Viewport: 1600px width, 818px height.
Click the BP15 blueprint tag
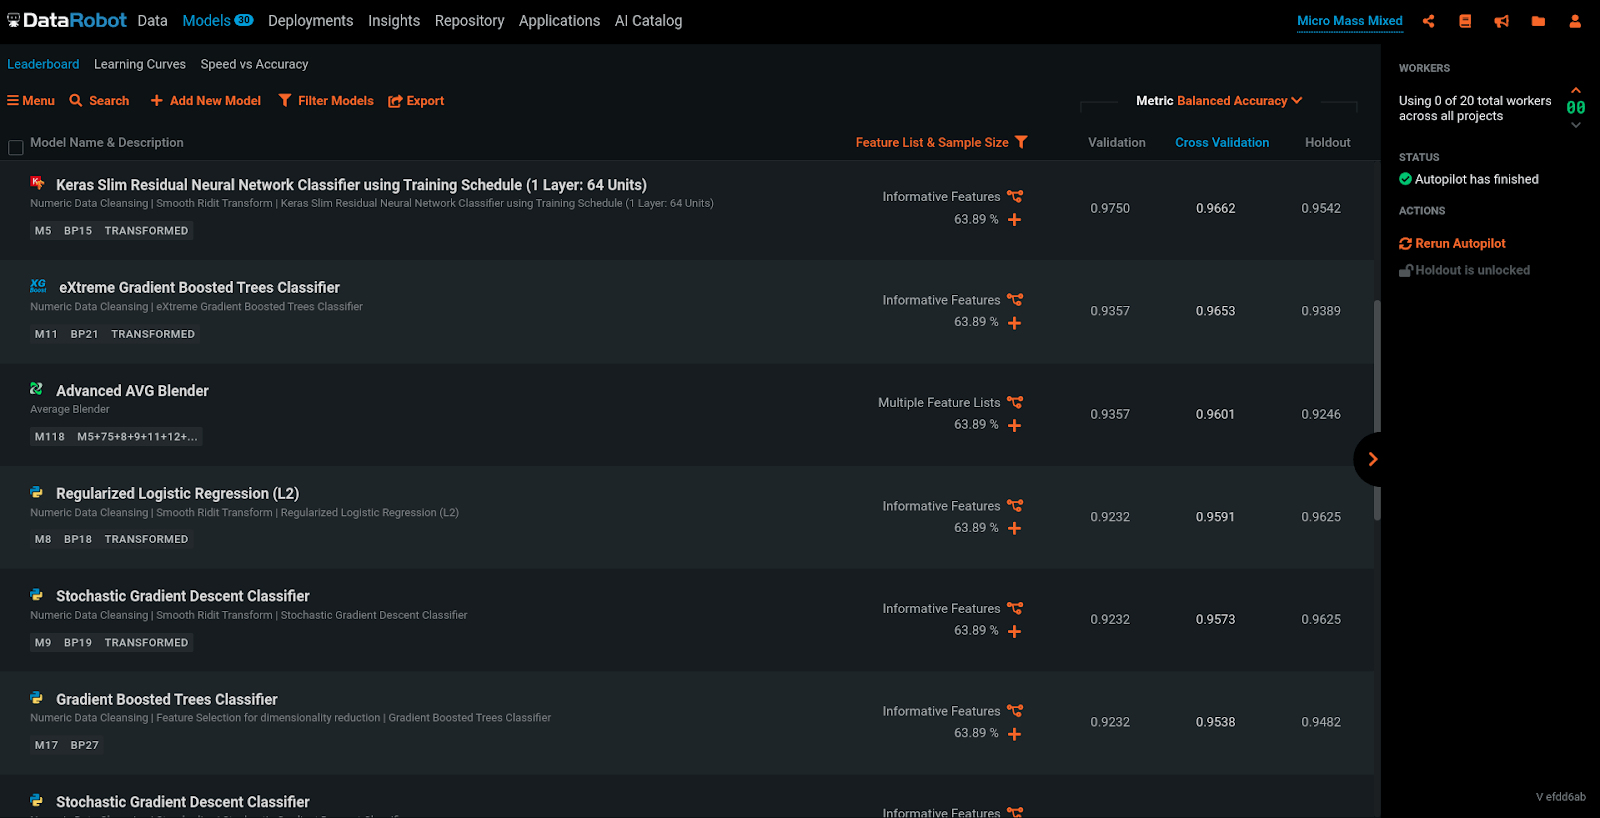coord(78,231)
